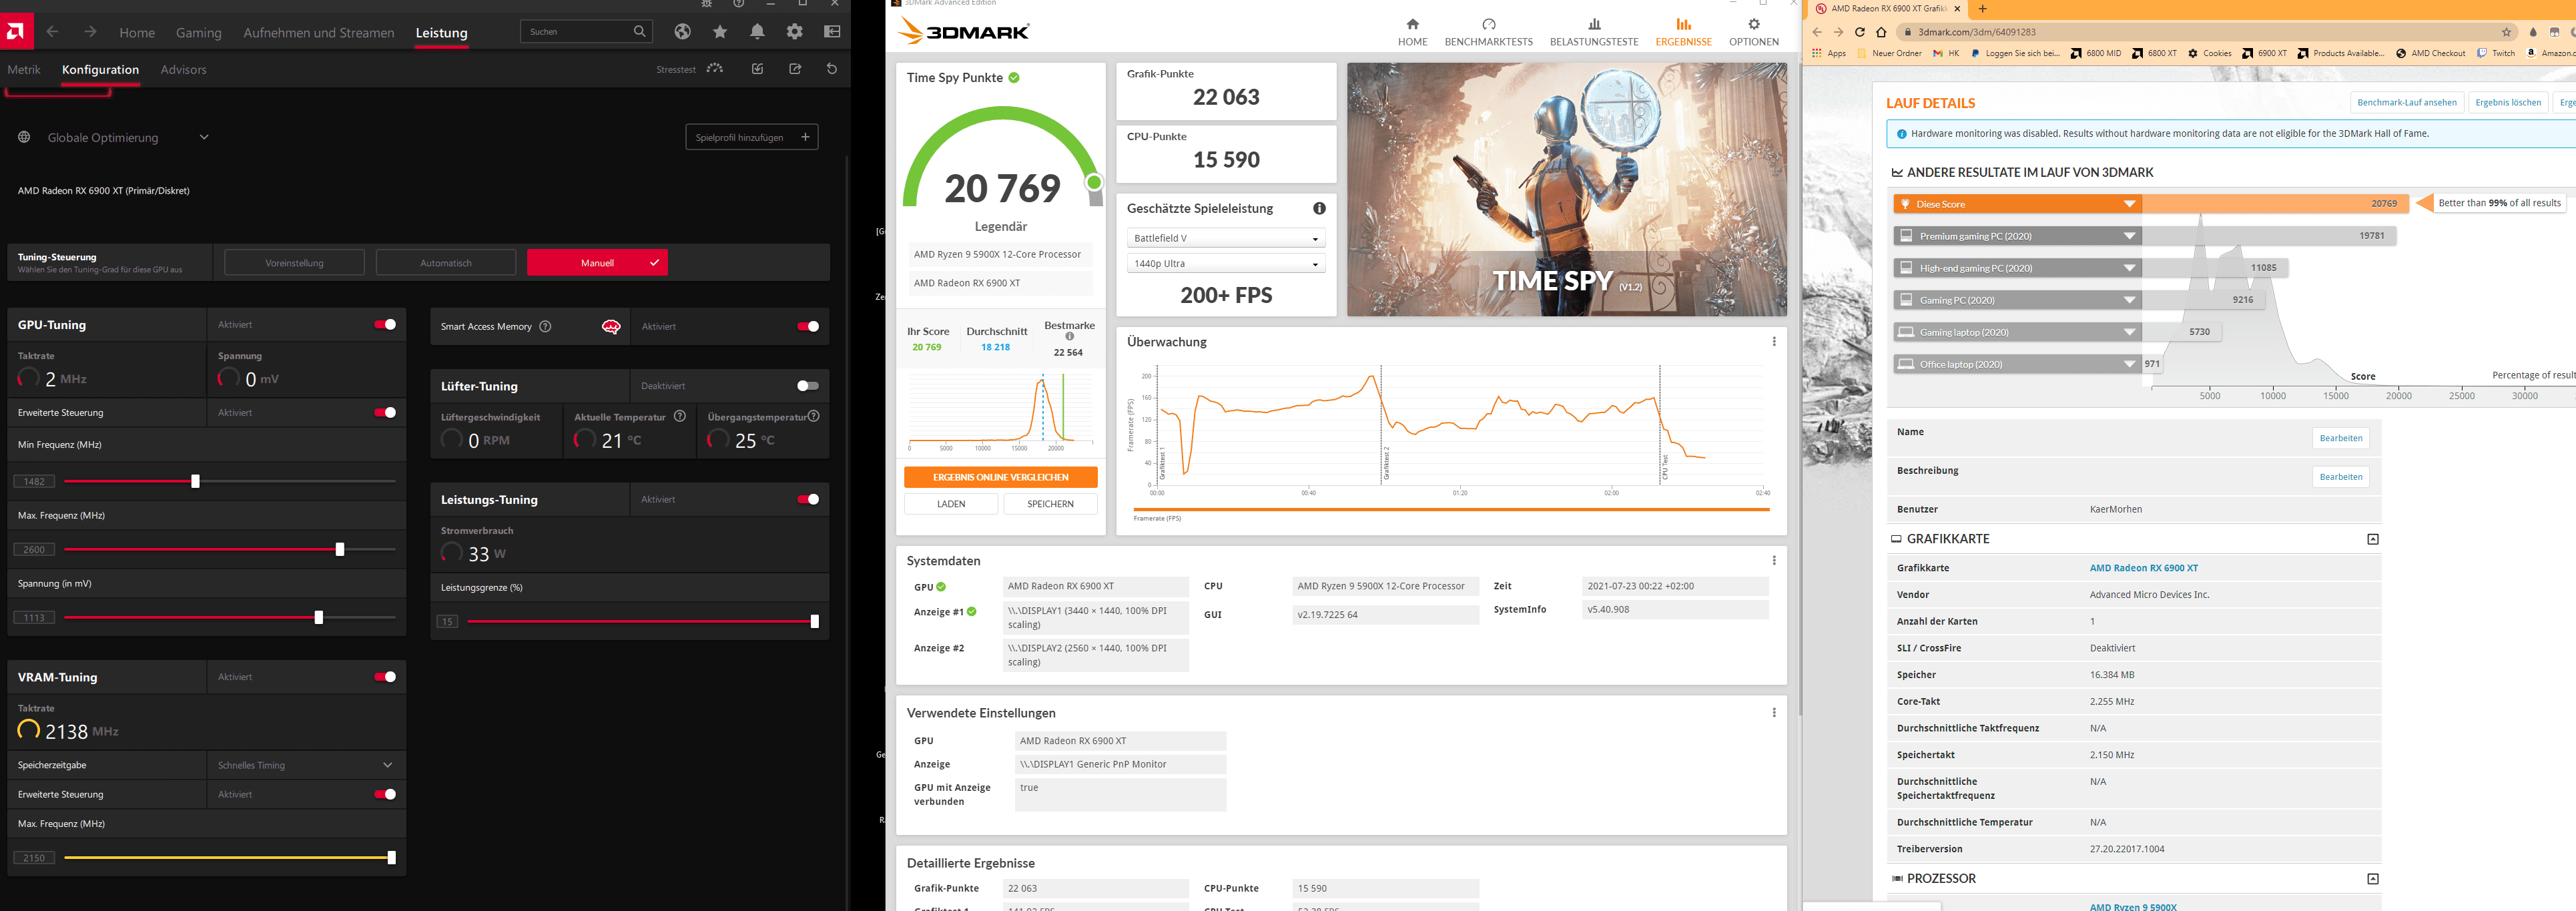Screen dimensions: 2576x911
Task: Open Aufnehmen und Streamen tab
Action: 319,33
